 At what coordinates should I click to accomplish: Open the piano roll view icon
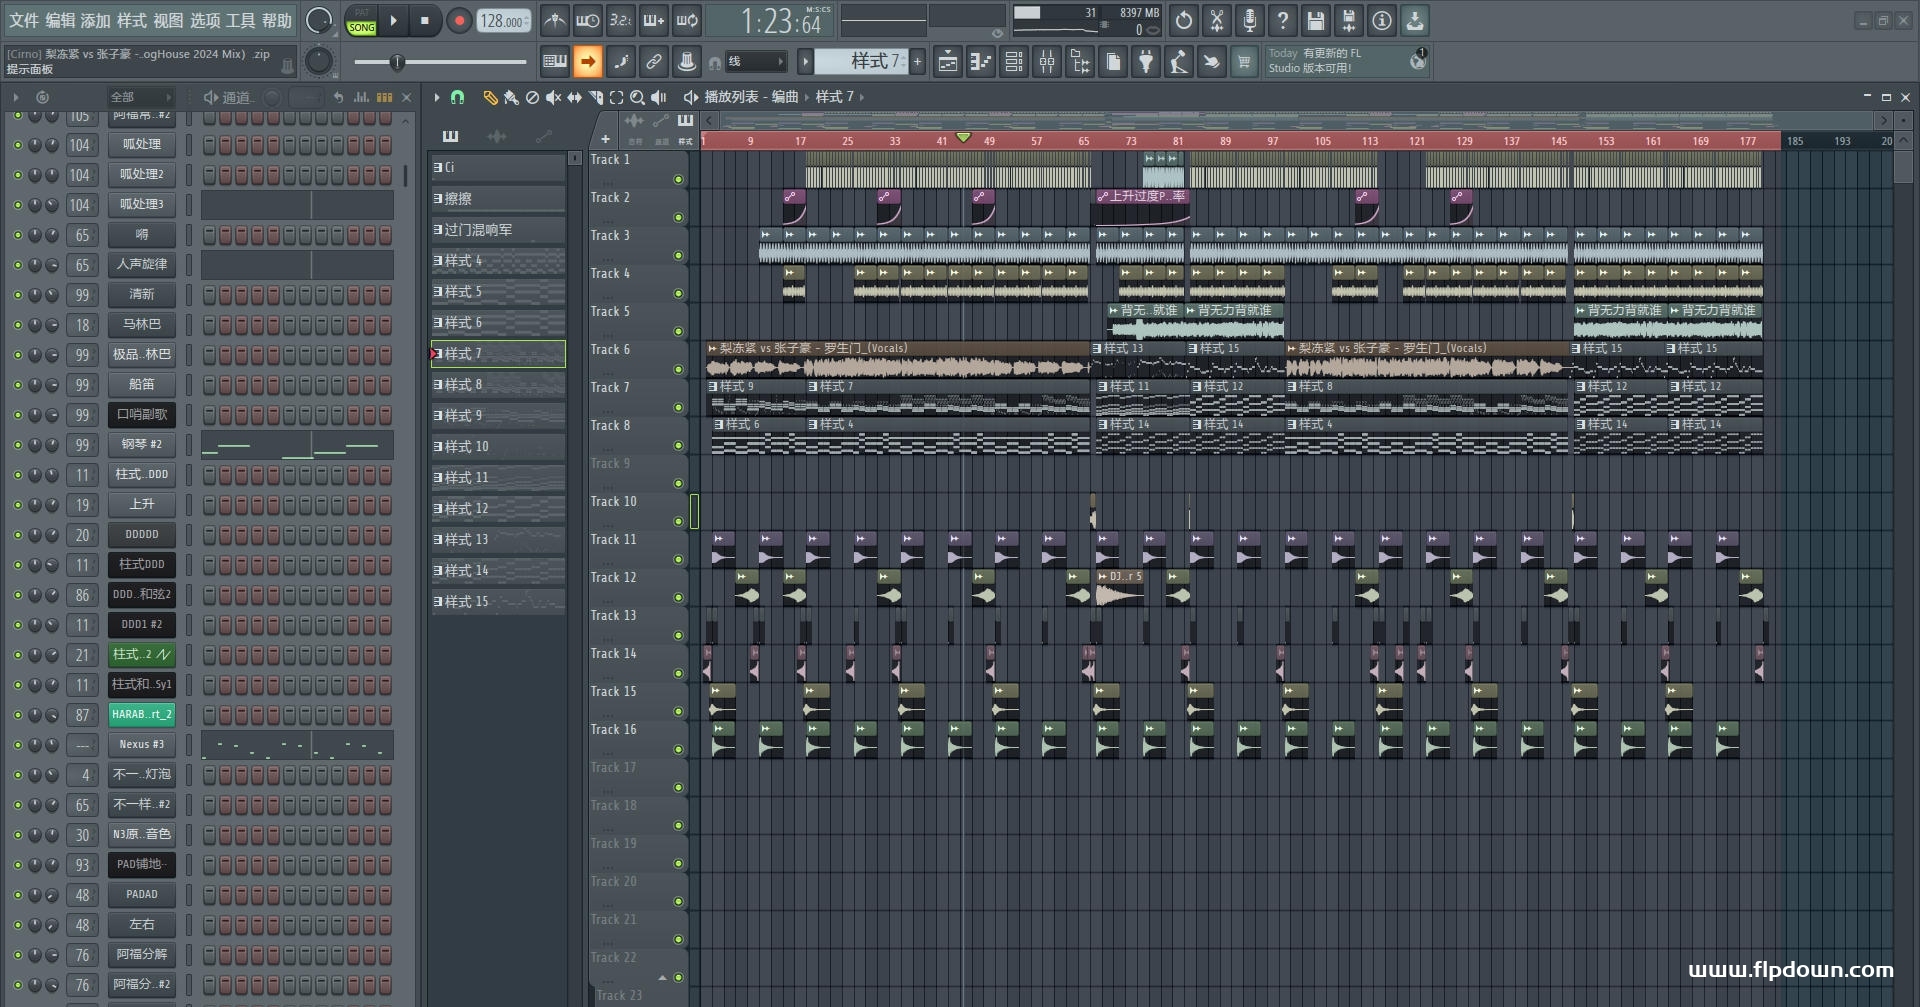click(x=981, y=62)
